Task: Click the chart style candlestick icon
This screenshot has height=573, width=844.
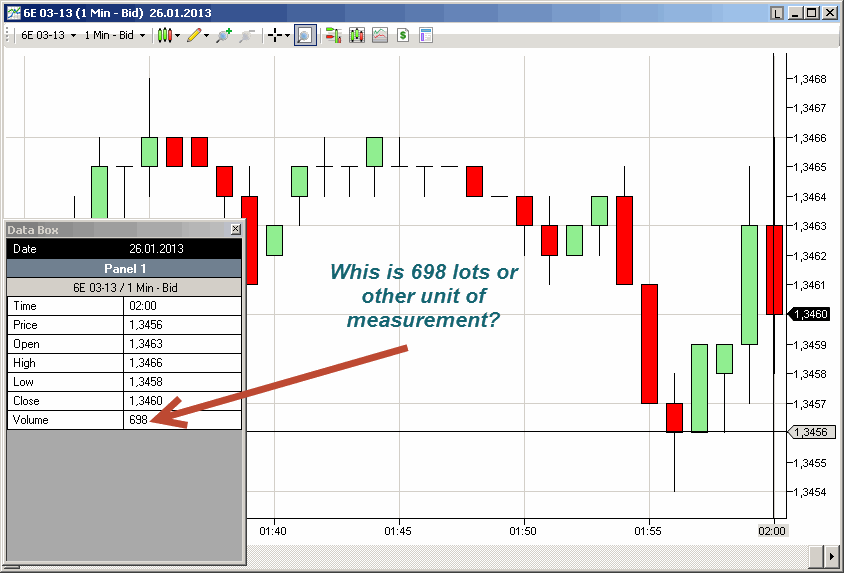Action: coord(166,35)
